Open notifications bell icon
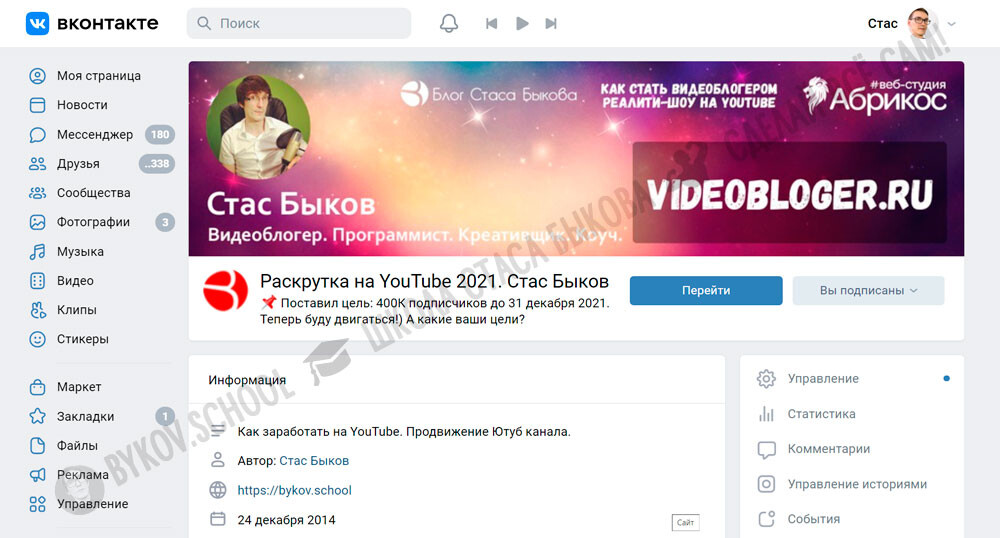The width and height of the screenshot is (1000, 538). click(449, 23)
